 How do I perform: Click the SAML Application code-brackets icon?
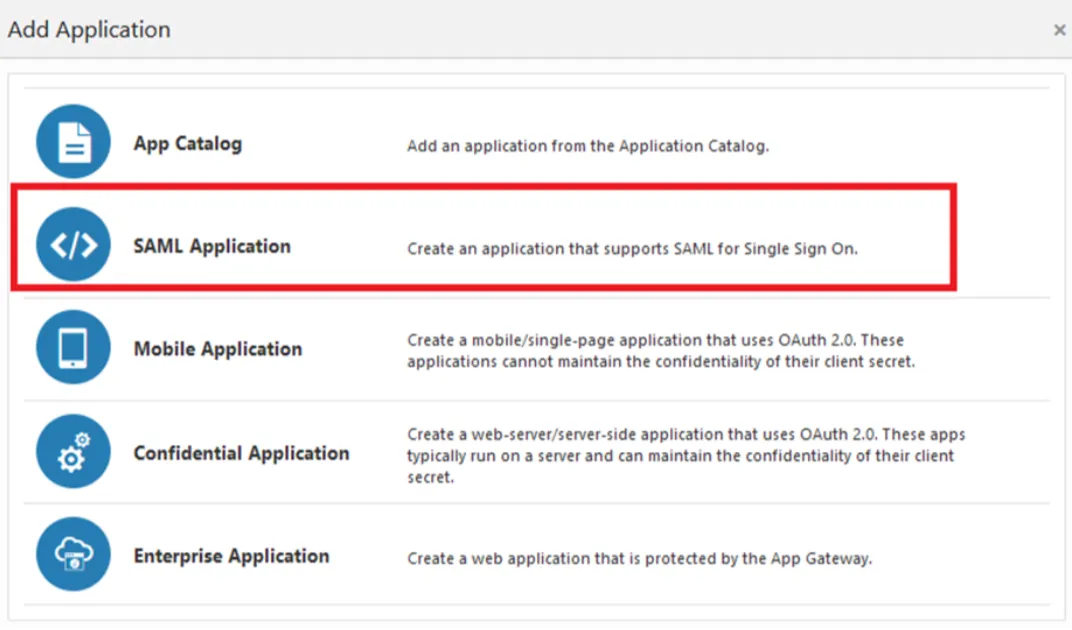tap(73, 244)
